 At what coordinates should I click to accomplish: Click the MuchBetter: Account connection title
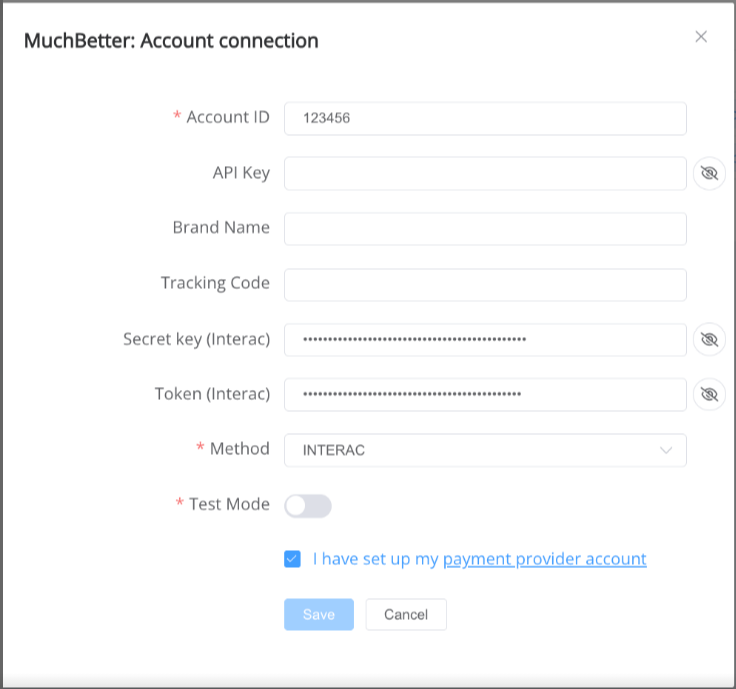pos(171,41)
